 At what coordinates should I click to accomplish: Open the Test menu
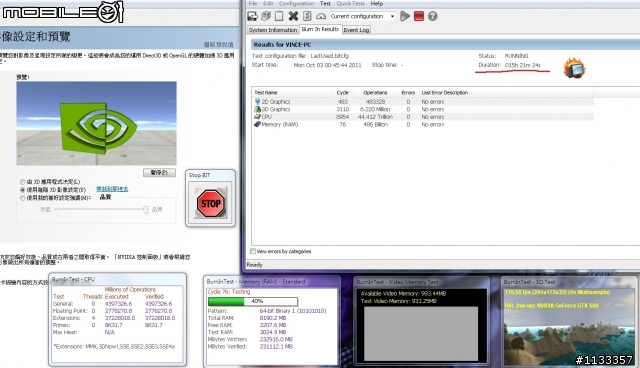[325, 4]
